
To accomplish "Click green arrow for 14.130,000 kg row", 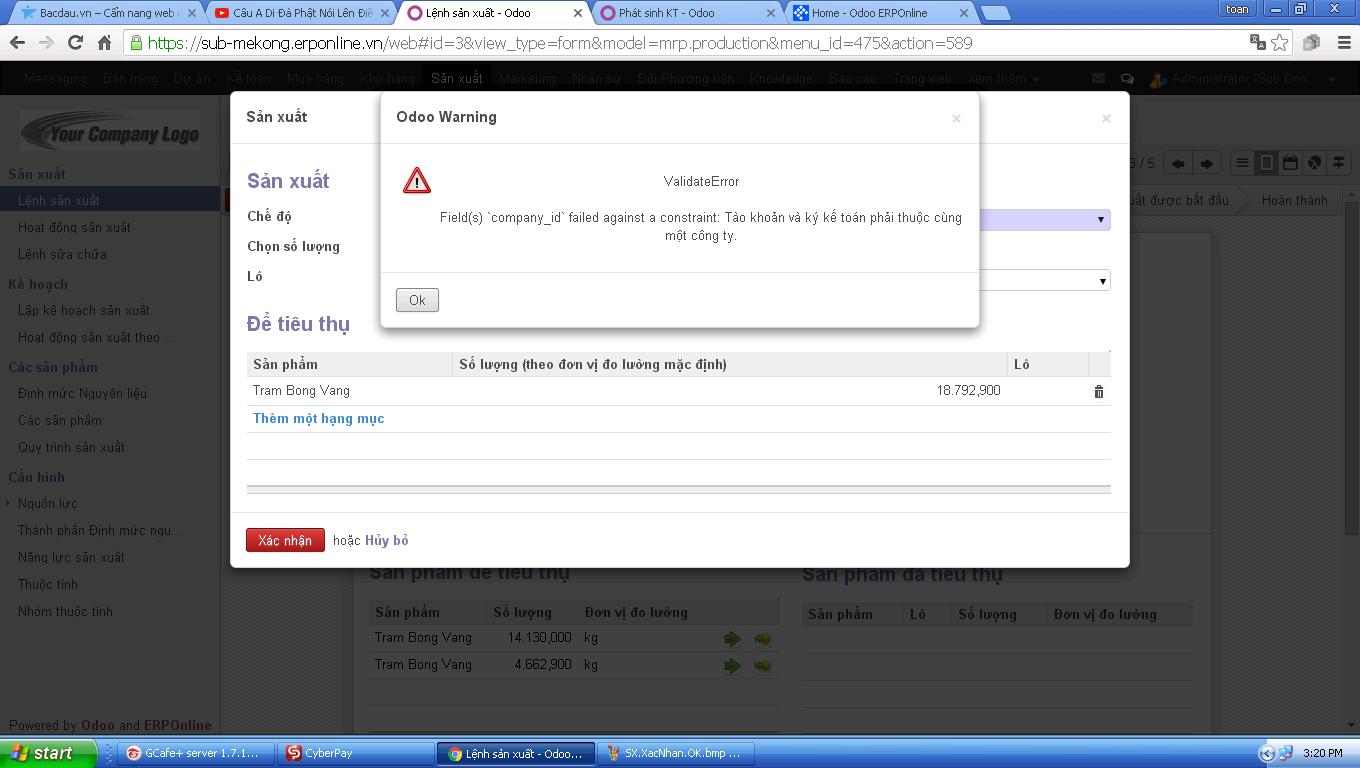I will (733, 638).
